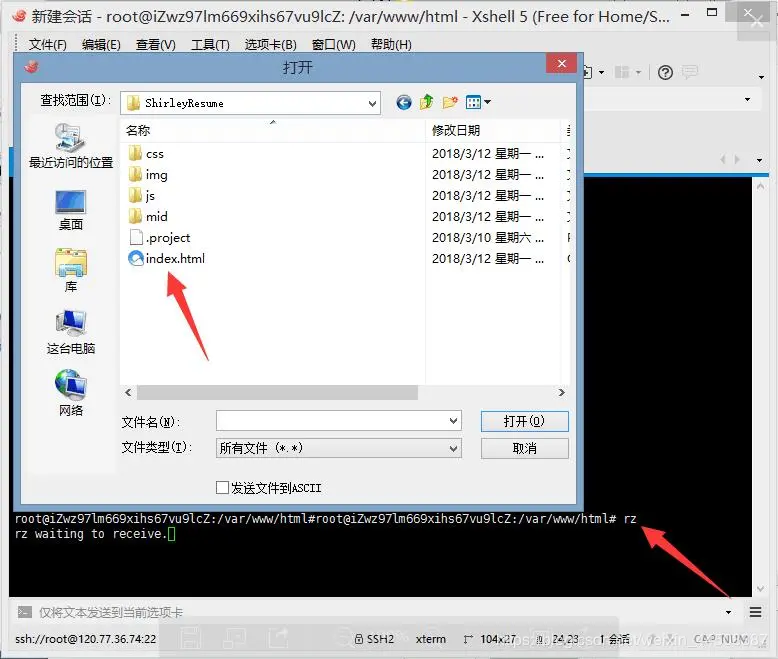This screenshot has height=659, width=778.
Task: Click the compose bar text input in Xshell
Action: click(377, 612)
